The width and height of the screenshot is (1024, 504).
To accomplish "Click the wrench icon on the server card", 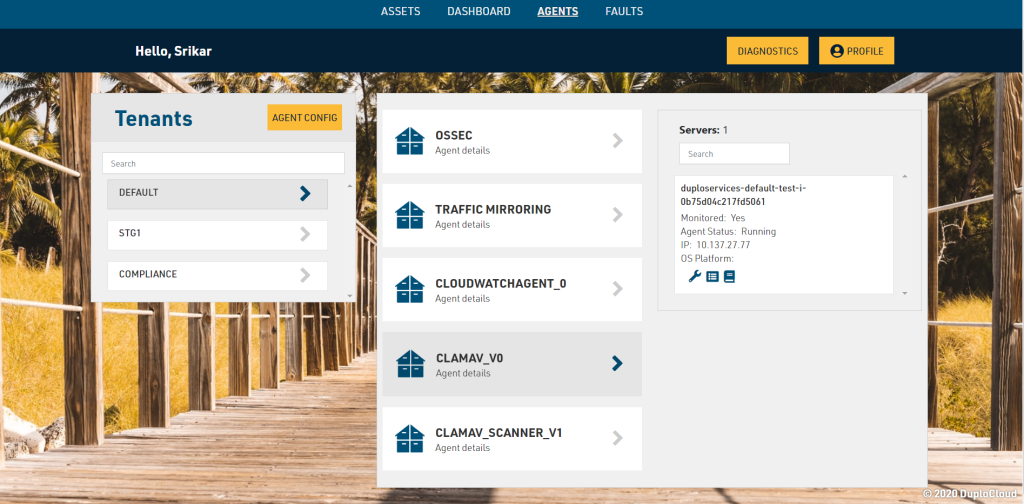I will tap(695, 276).
